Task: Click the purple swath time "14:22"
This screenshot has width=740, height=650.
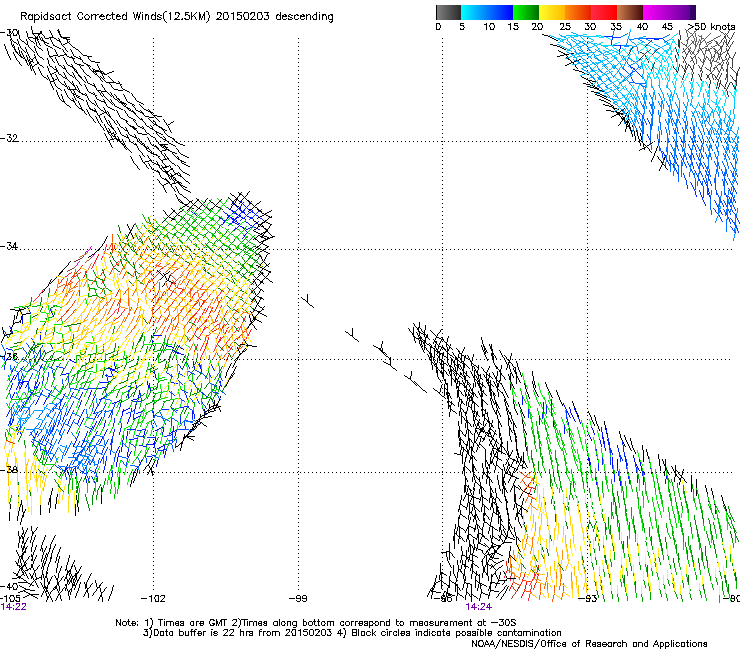Action: (13, 607)
